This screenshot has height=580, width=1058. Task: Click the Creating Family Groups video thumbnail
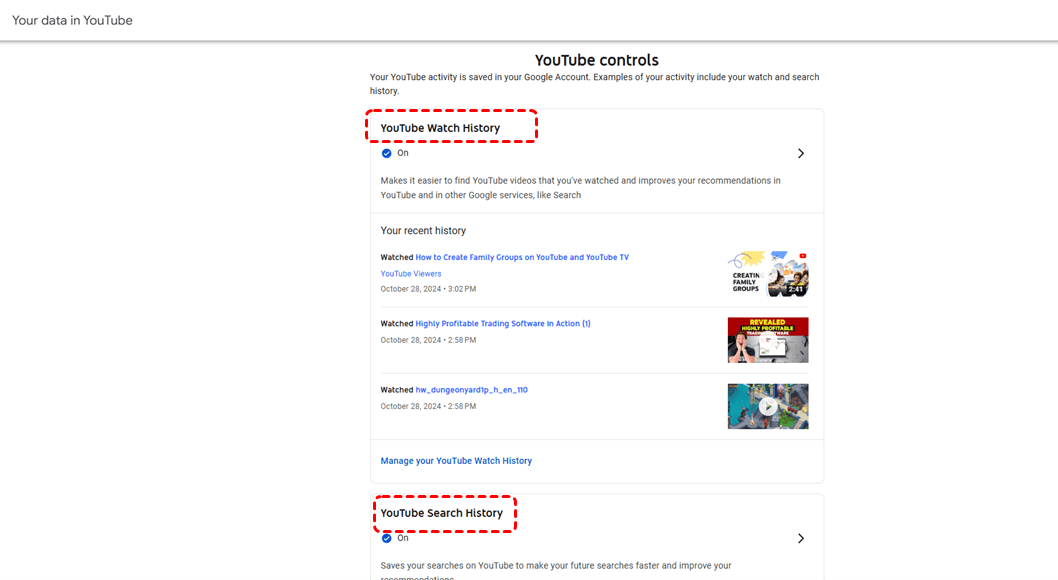(768, 273)
